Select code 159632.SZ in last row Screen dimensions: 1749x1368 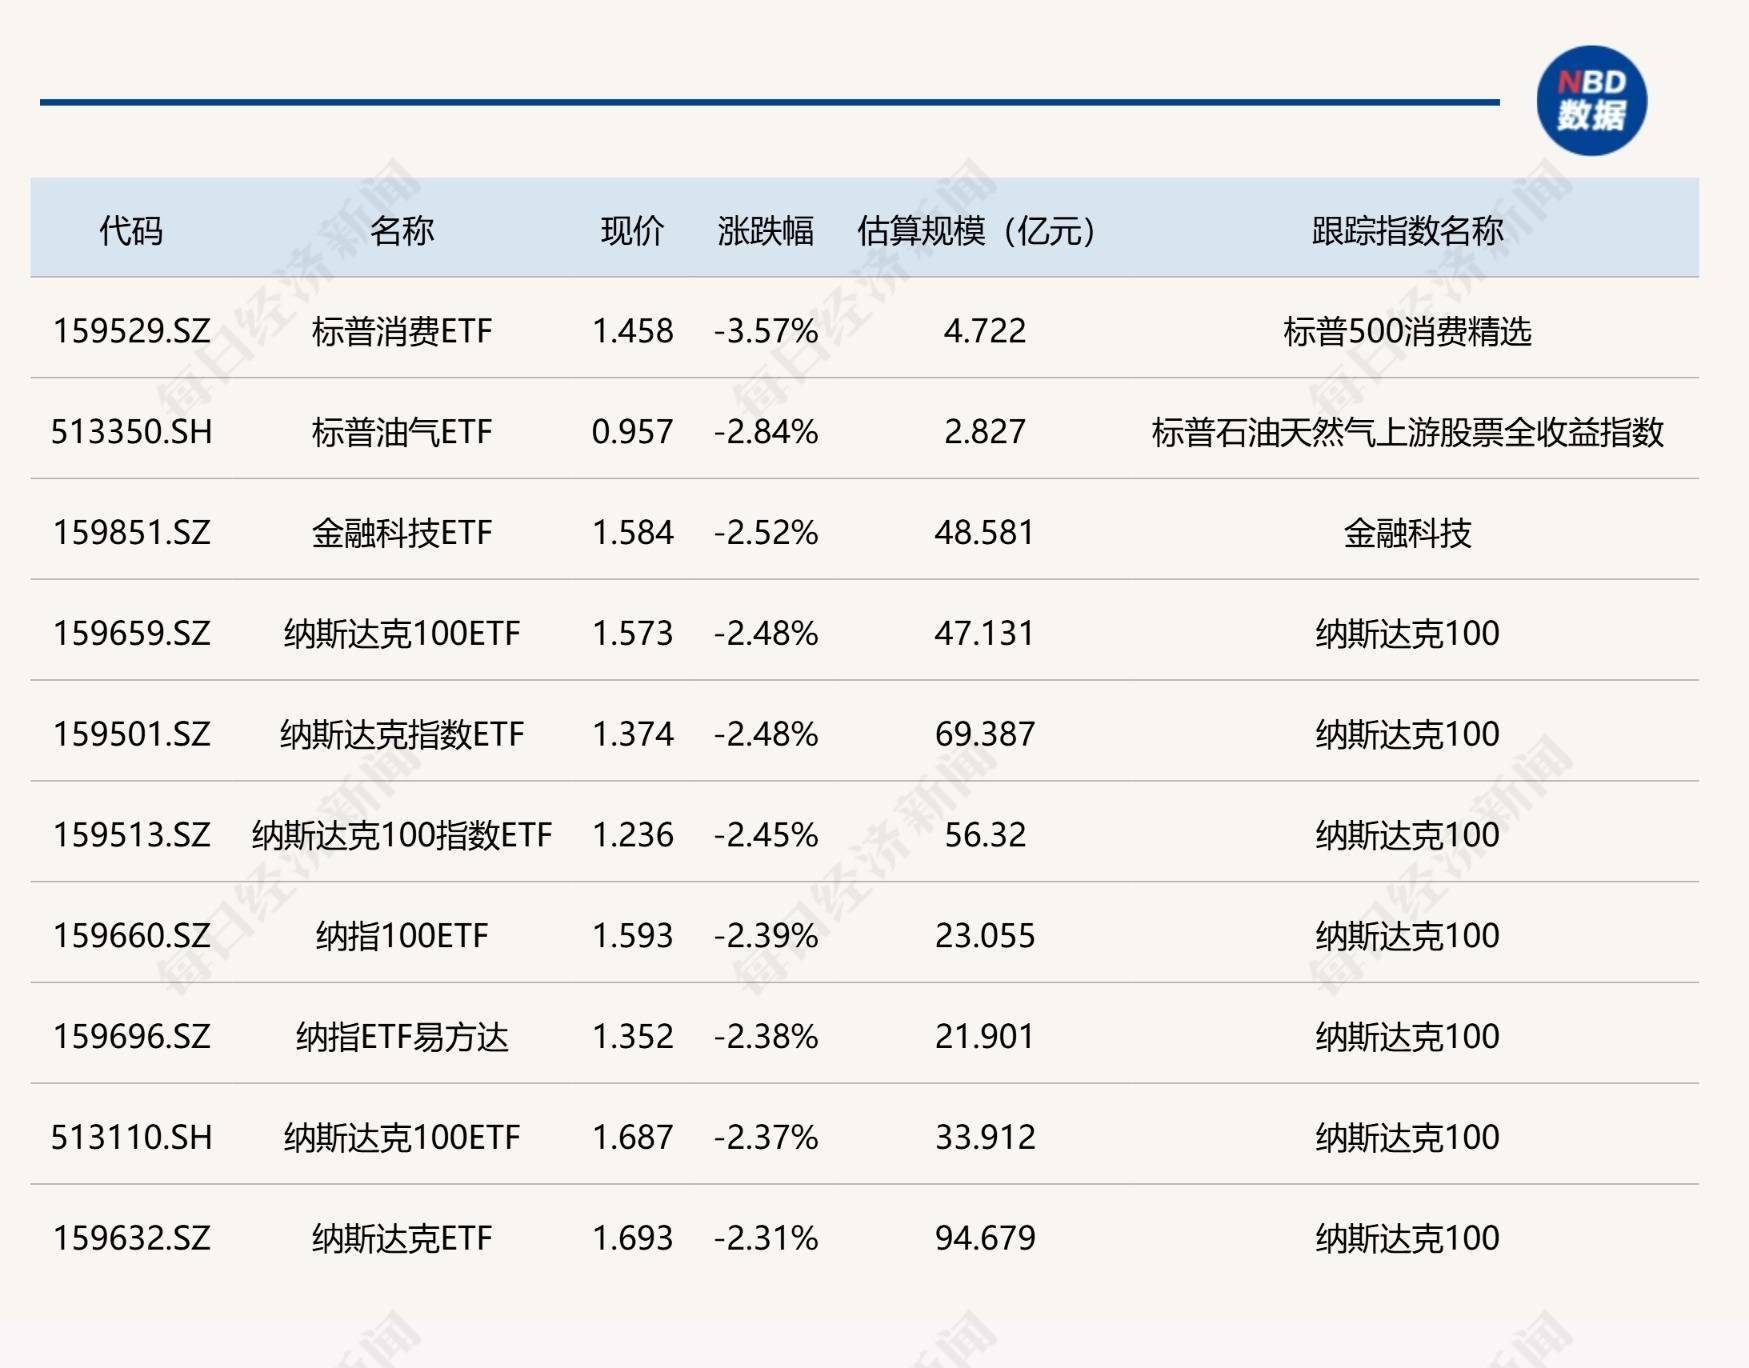(134, 1238)
